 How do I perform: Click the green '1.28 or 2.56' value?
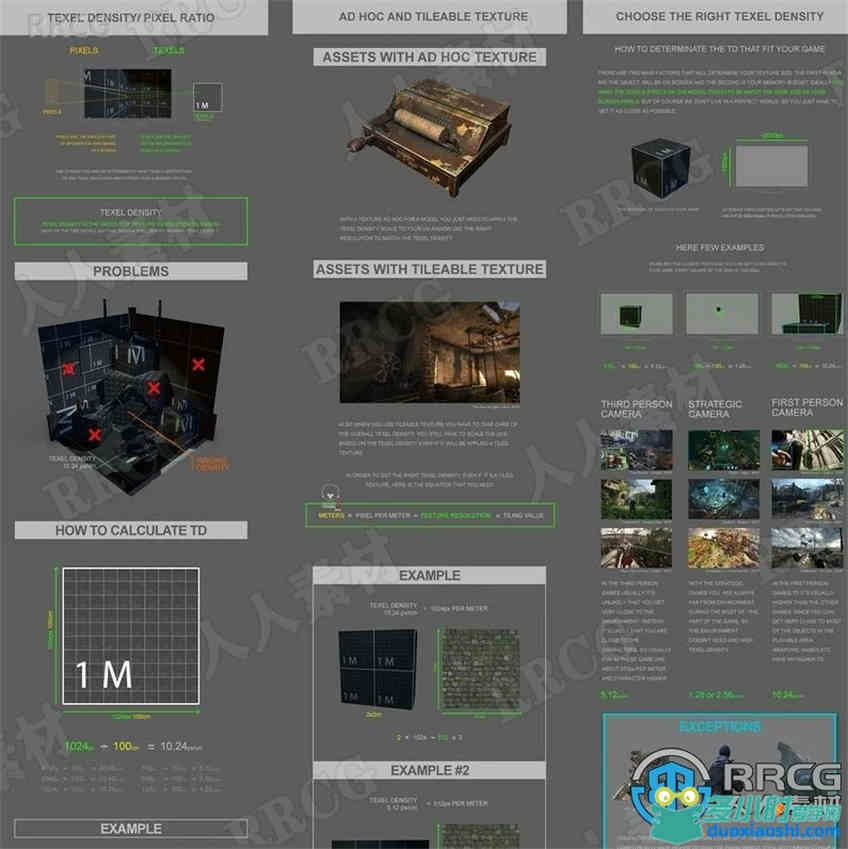715,695
